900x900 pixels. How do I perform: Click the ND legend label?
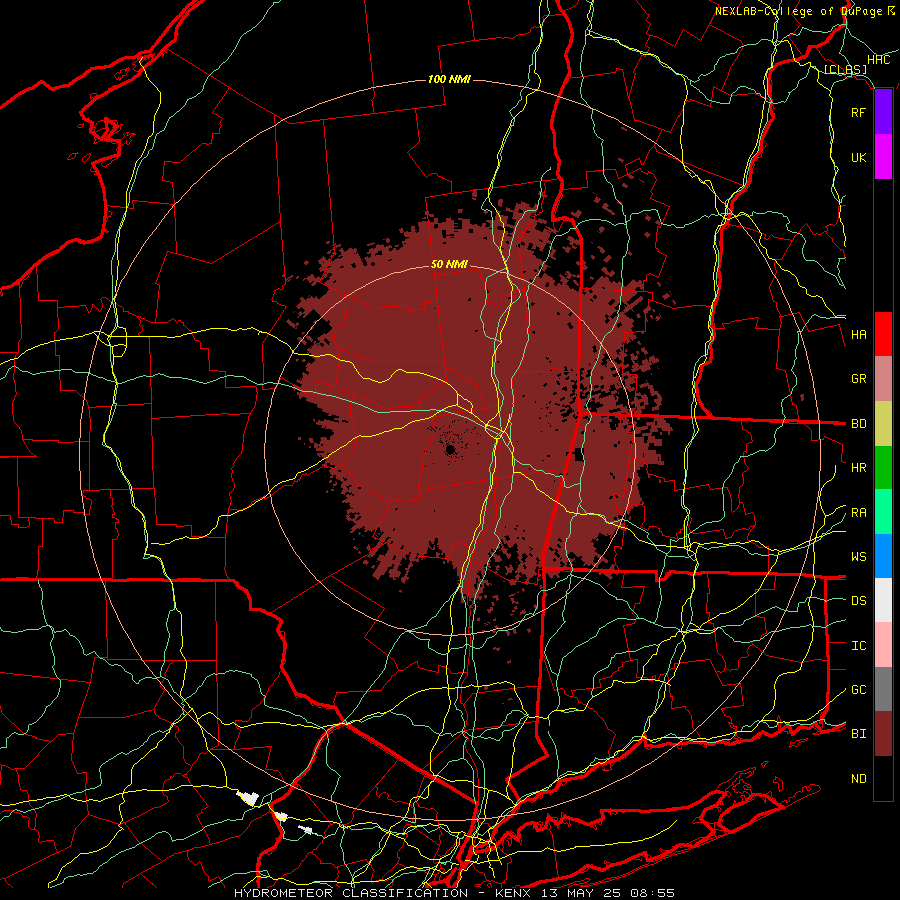(x=858, y=779)
